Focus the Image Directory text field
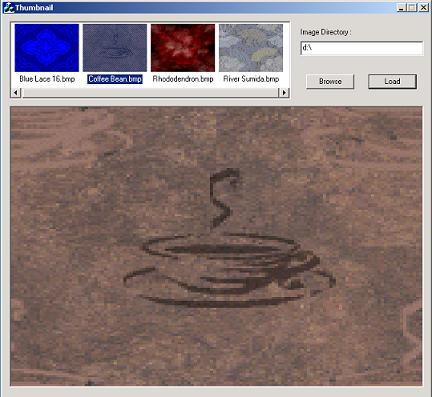The height and width of the screenshot is (397, 432). click(362, 48)
